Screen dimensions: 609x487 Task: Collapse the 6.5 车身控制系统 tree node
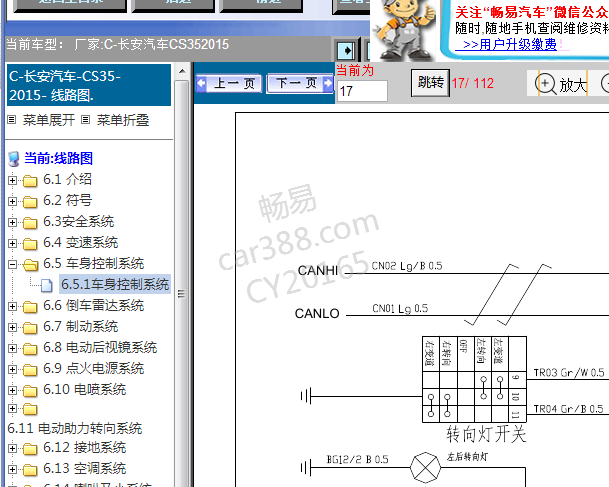12,264
